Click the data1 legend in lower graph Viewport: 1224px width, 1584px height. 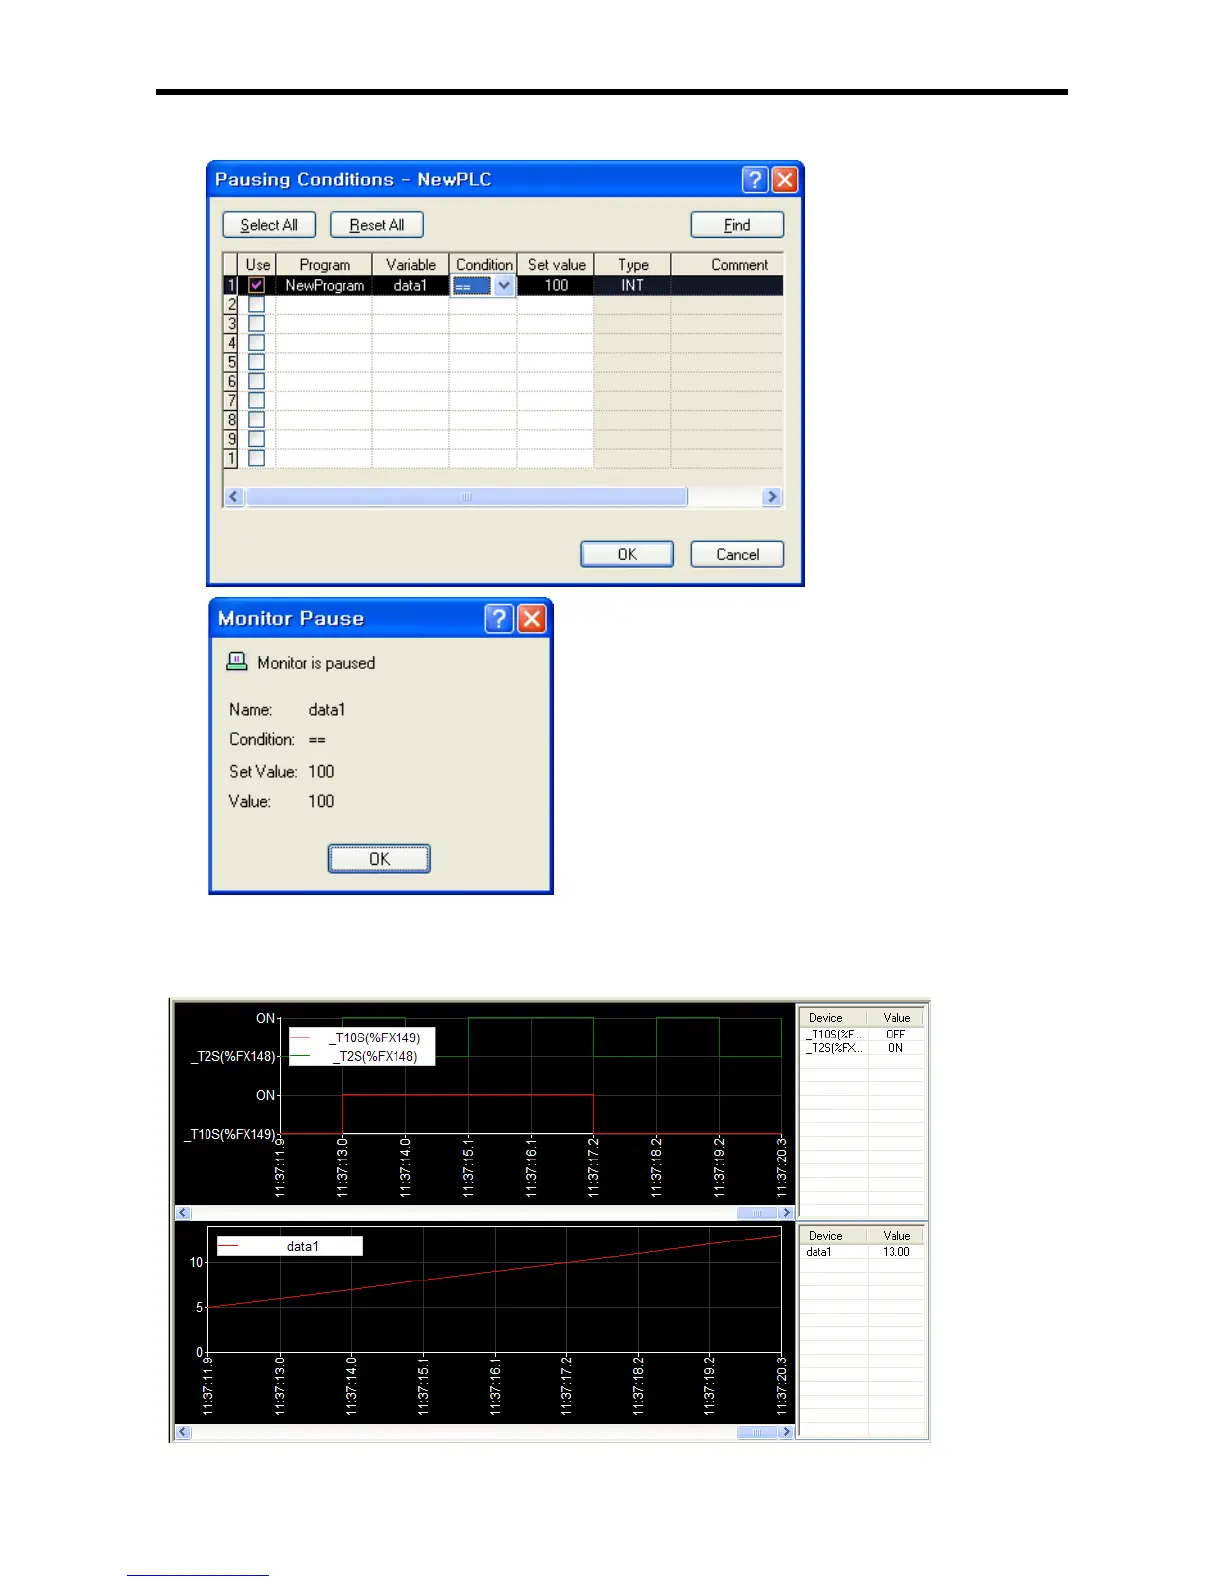pos(290,1246)
